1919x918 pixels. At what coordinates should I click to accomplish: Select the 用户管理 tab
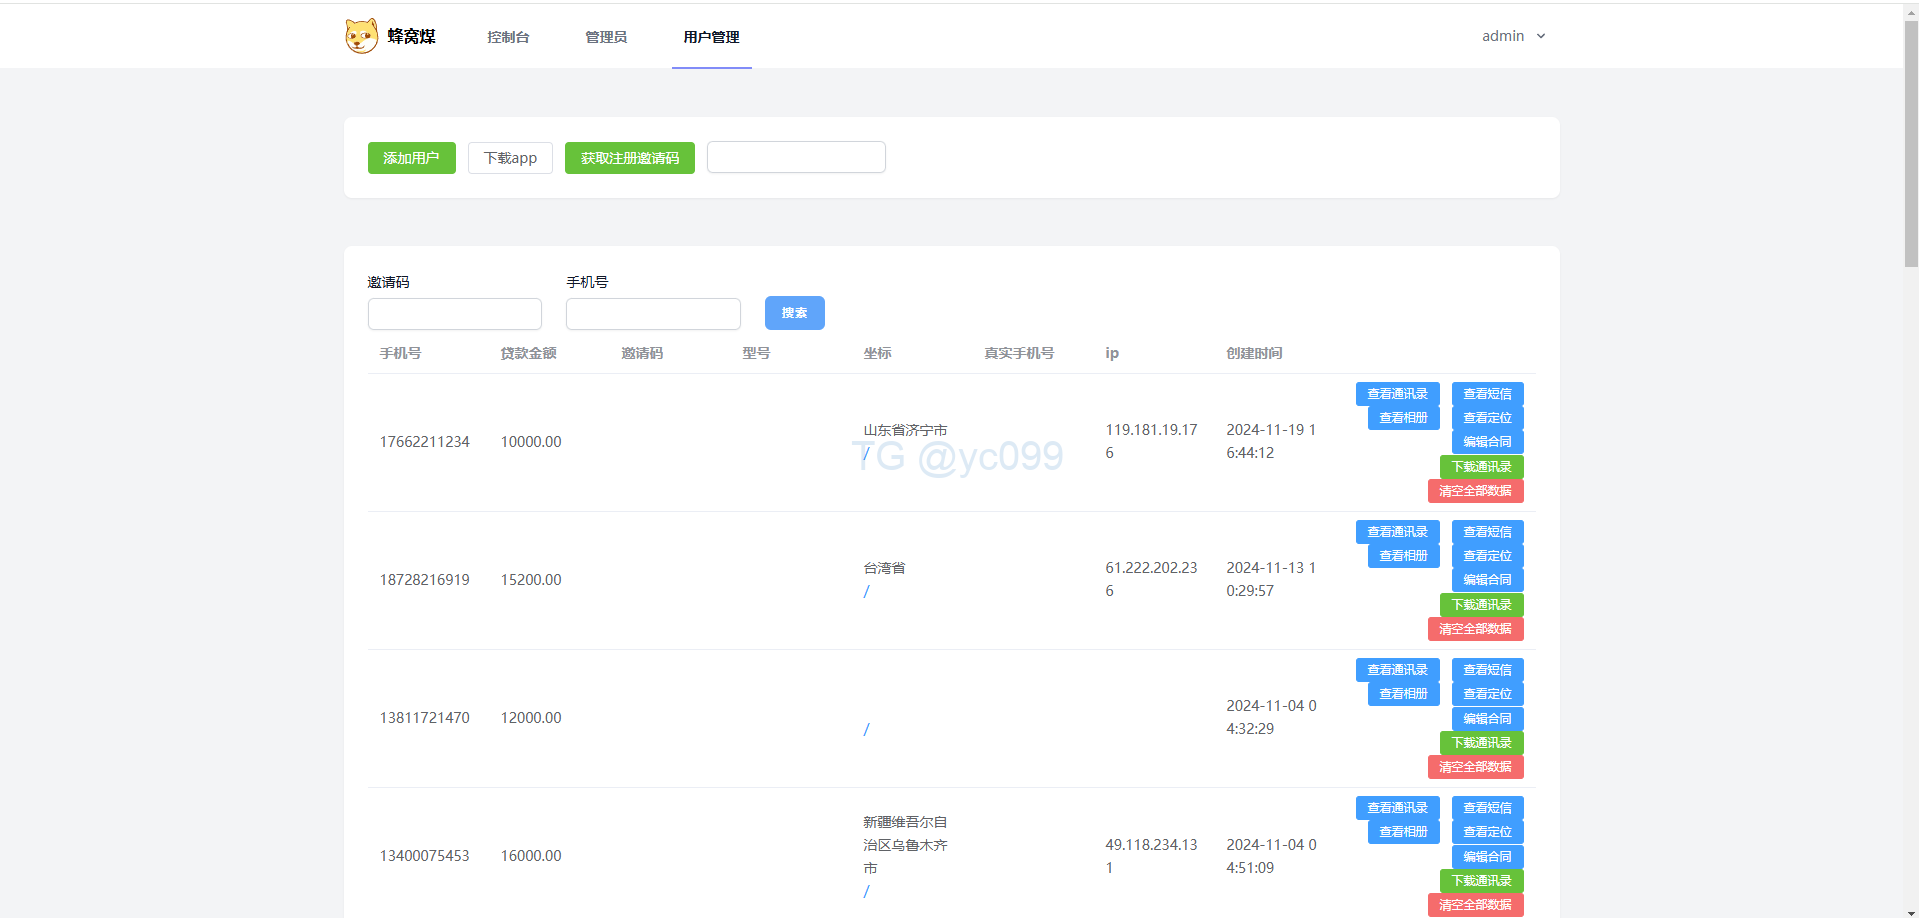point(711,37)
